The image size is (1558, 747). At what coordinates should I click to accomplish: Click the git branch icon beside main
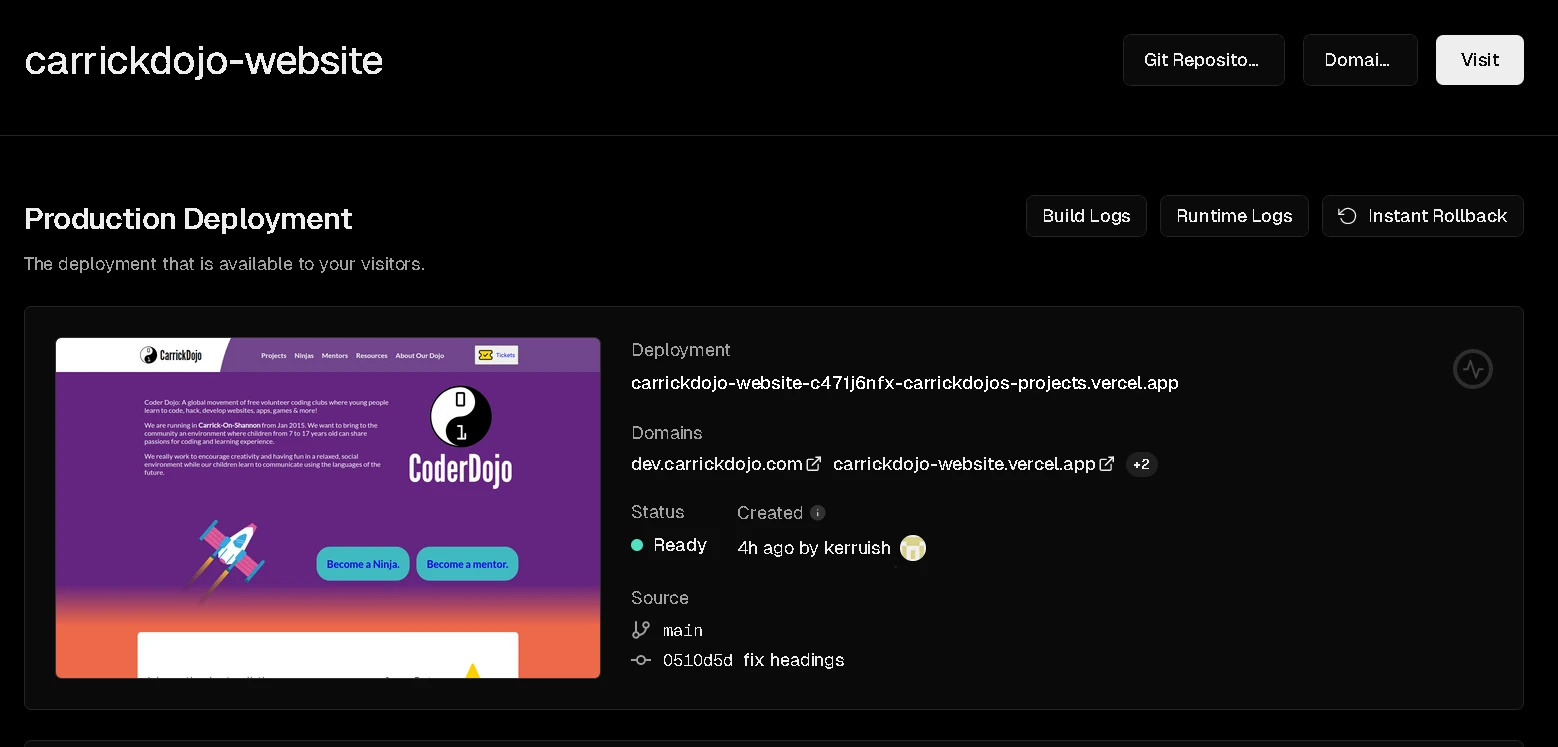(641, 630)
